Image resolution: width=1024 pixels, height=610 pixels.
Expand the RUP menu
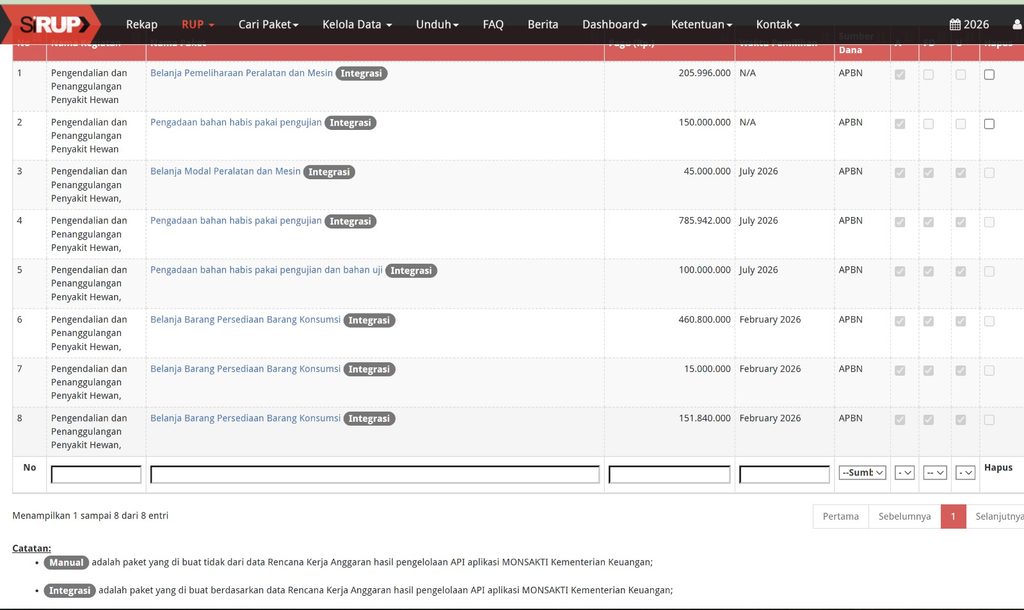click(197, 24)
